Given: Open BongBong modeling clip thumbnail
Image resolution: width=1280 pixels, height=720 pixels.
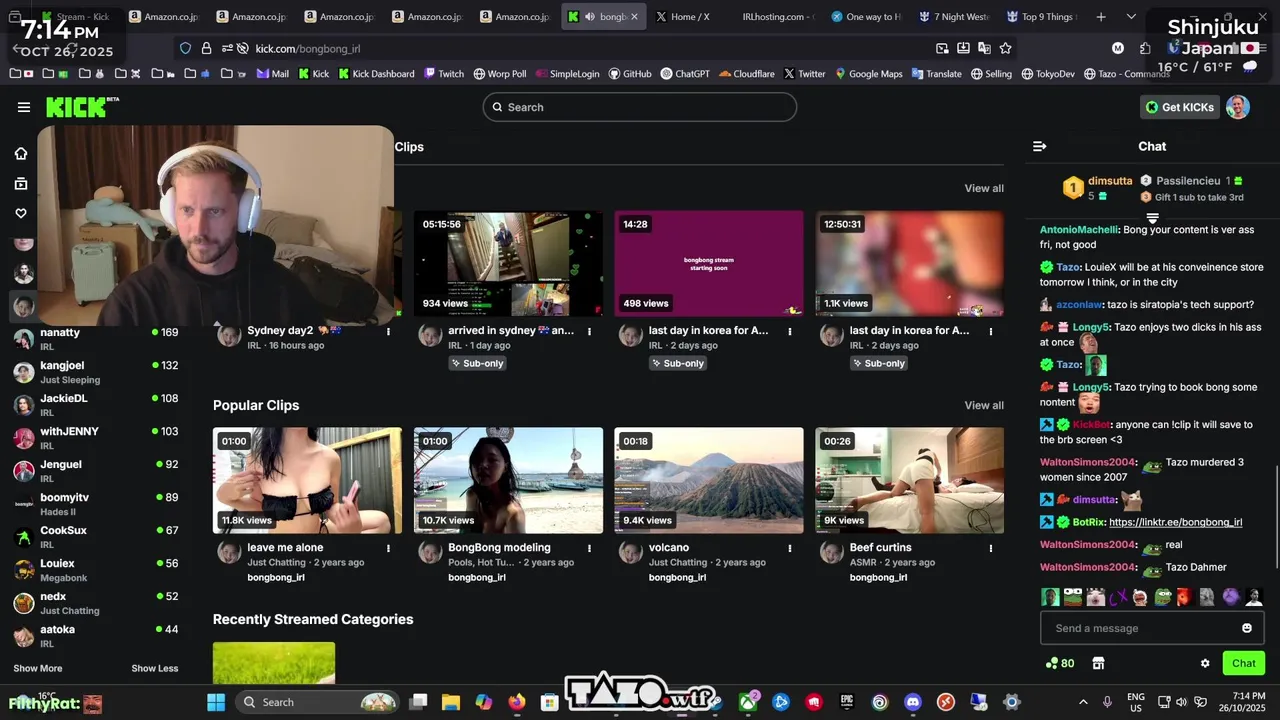Looking at the screenshot, I should tap(508, 481).
